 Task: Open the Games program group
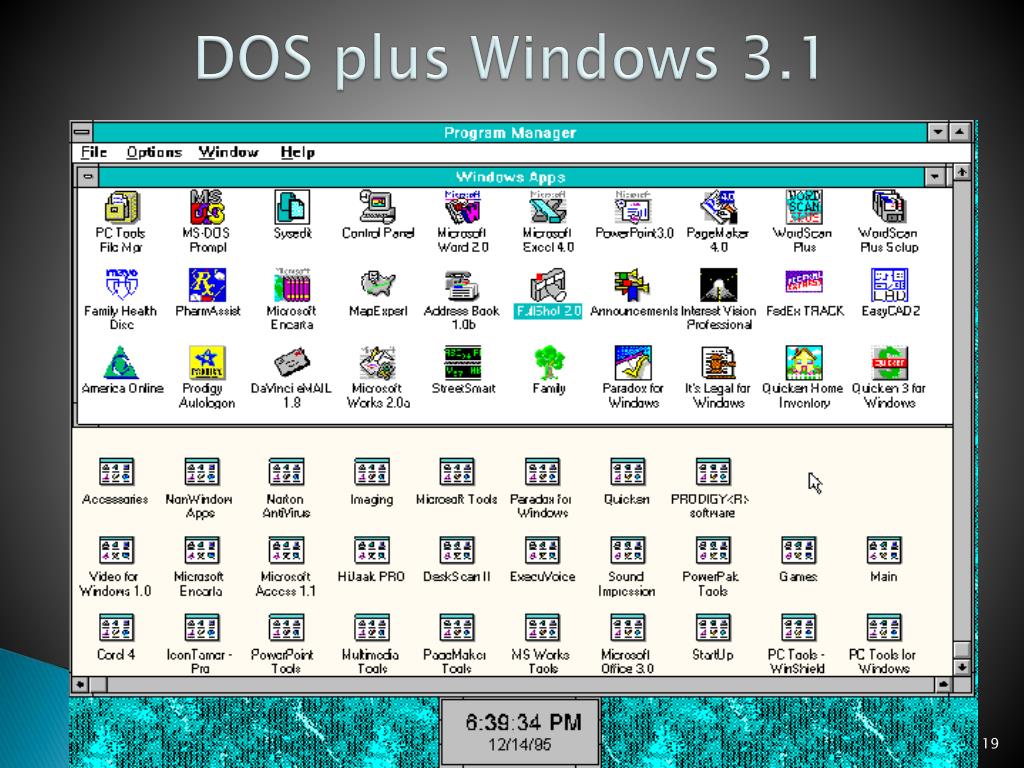click(x=798, y=550)
